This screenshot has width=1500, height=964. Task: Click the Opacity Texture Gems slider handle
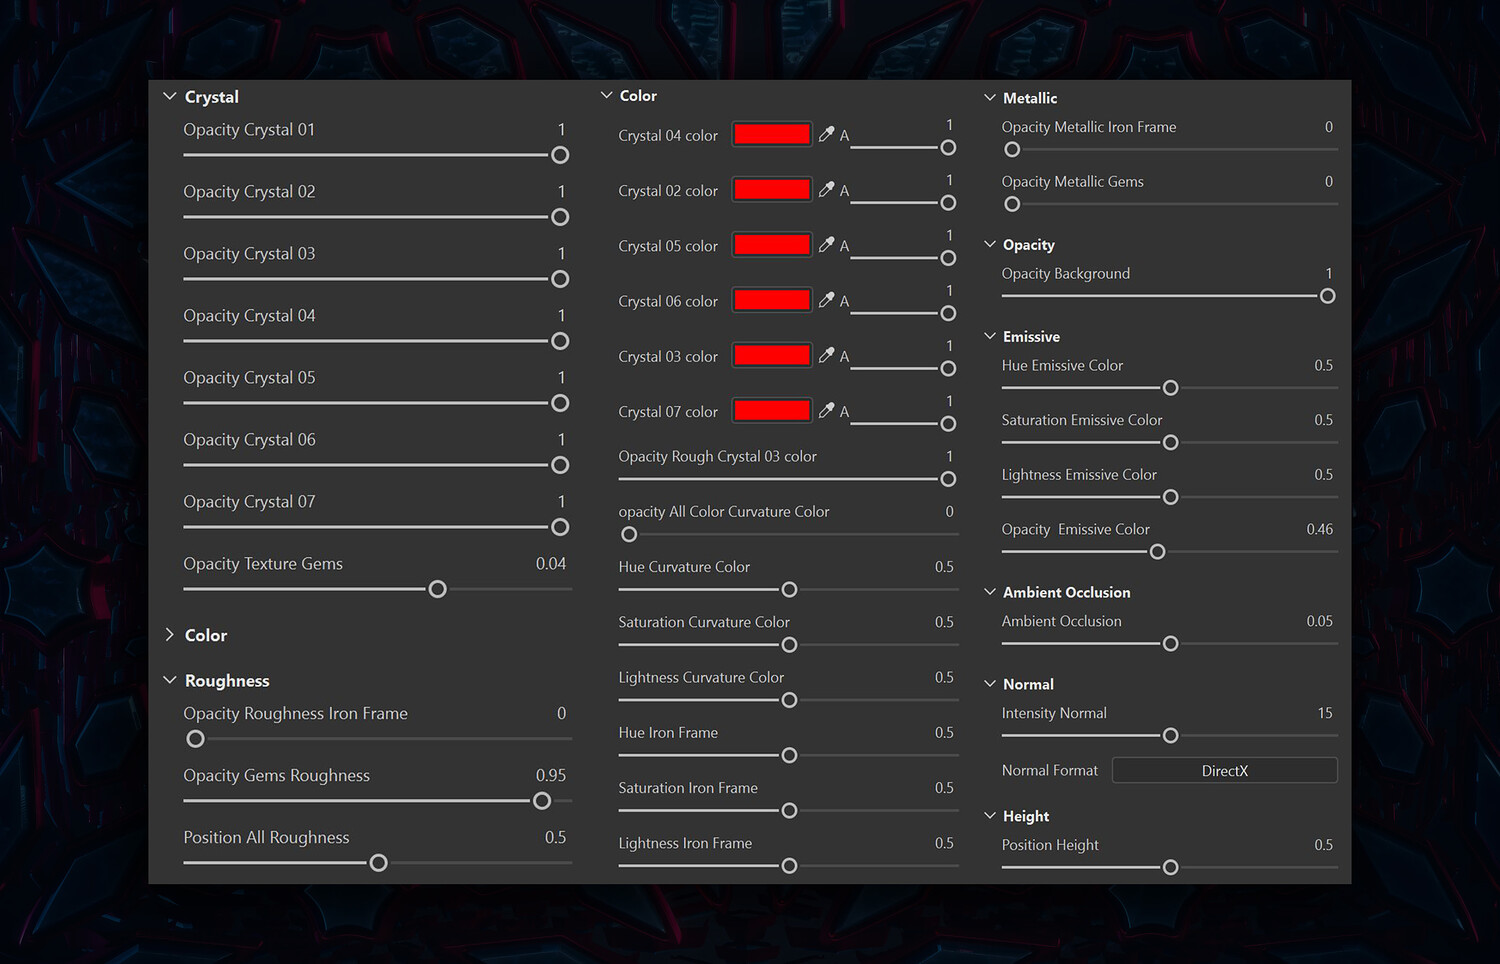[437, 589]
